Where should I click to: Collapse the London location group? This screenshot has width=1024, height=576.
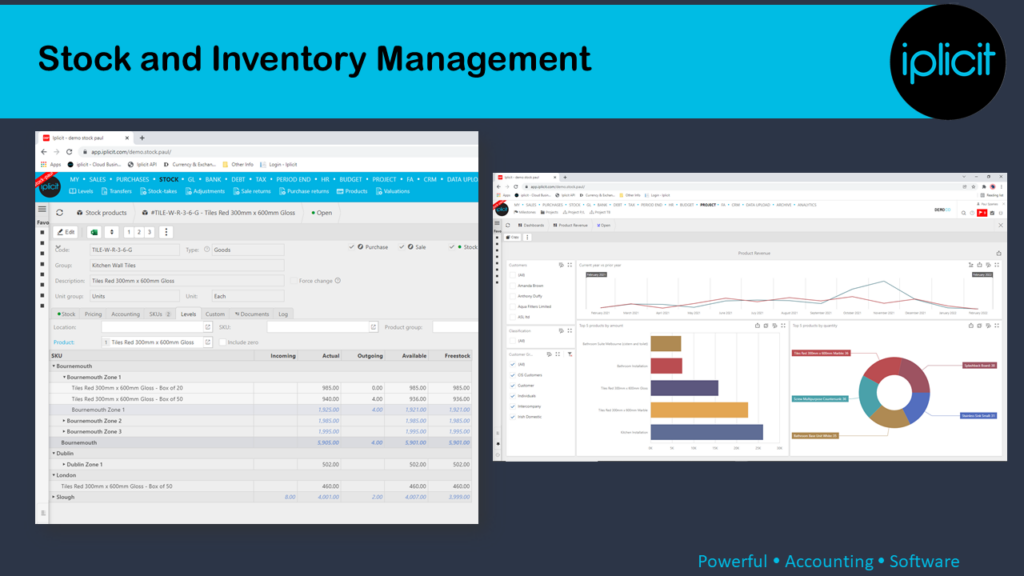tap(54, 475)
